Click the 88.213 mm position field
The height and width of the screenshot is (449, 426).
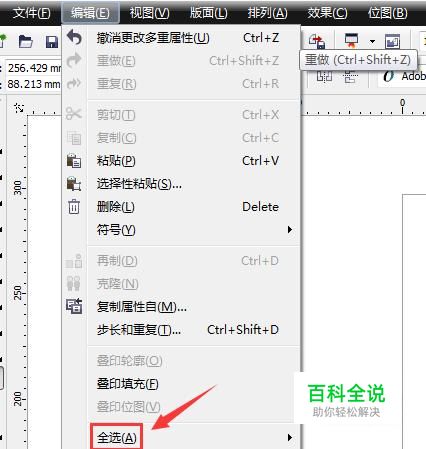pyautogui.click(x=34, y=84)
